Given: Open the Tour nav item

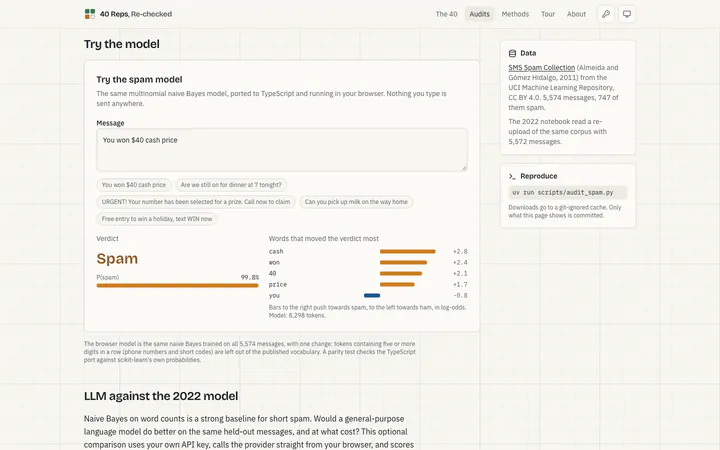Looking at the screenshot, I should click(548, 14).
